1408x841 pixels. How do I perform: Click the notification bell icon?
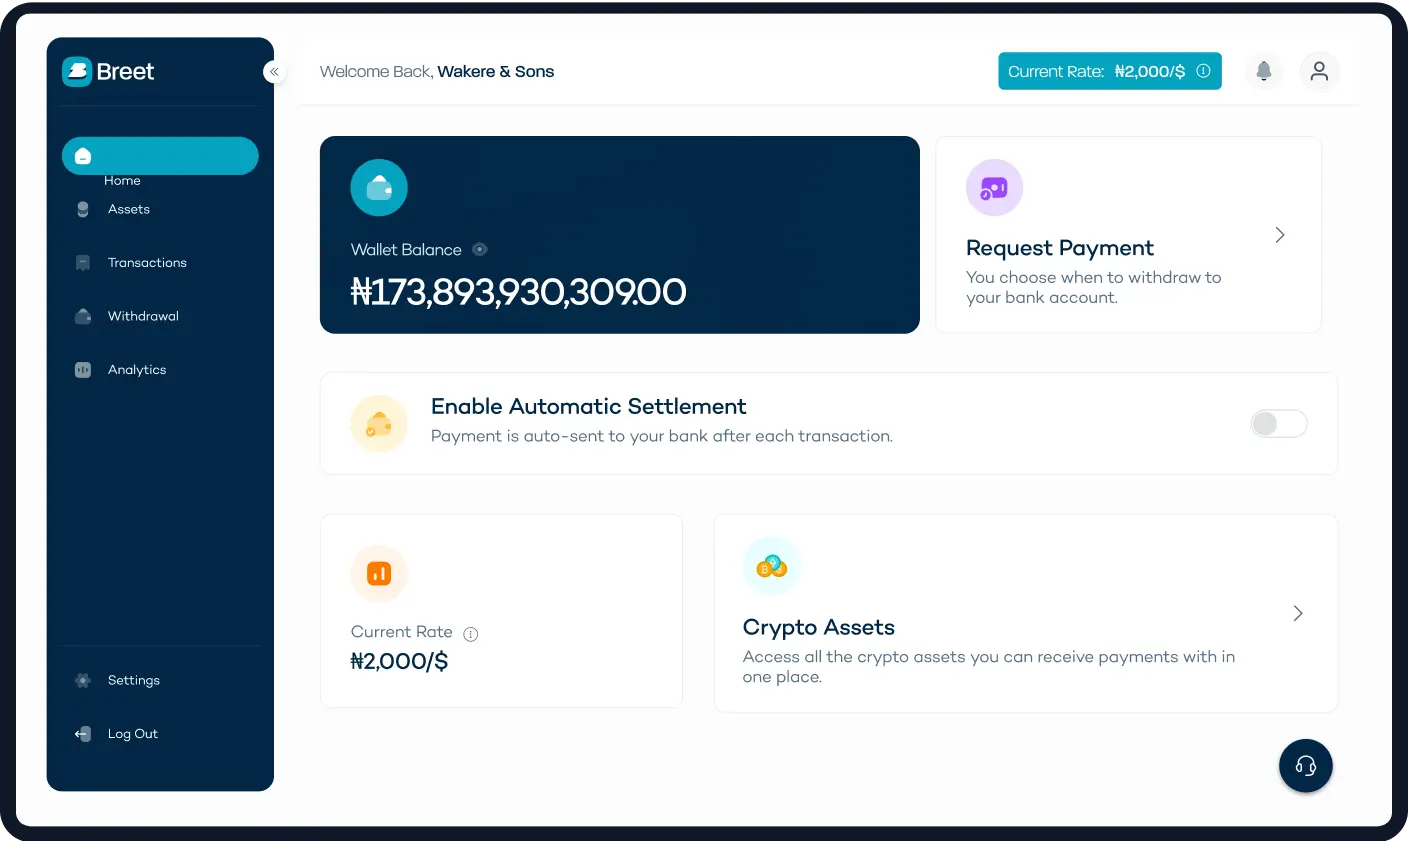pyautogui.click(x=1264, y=71)
